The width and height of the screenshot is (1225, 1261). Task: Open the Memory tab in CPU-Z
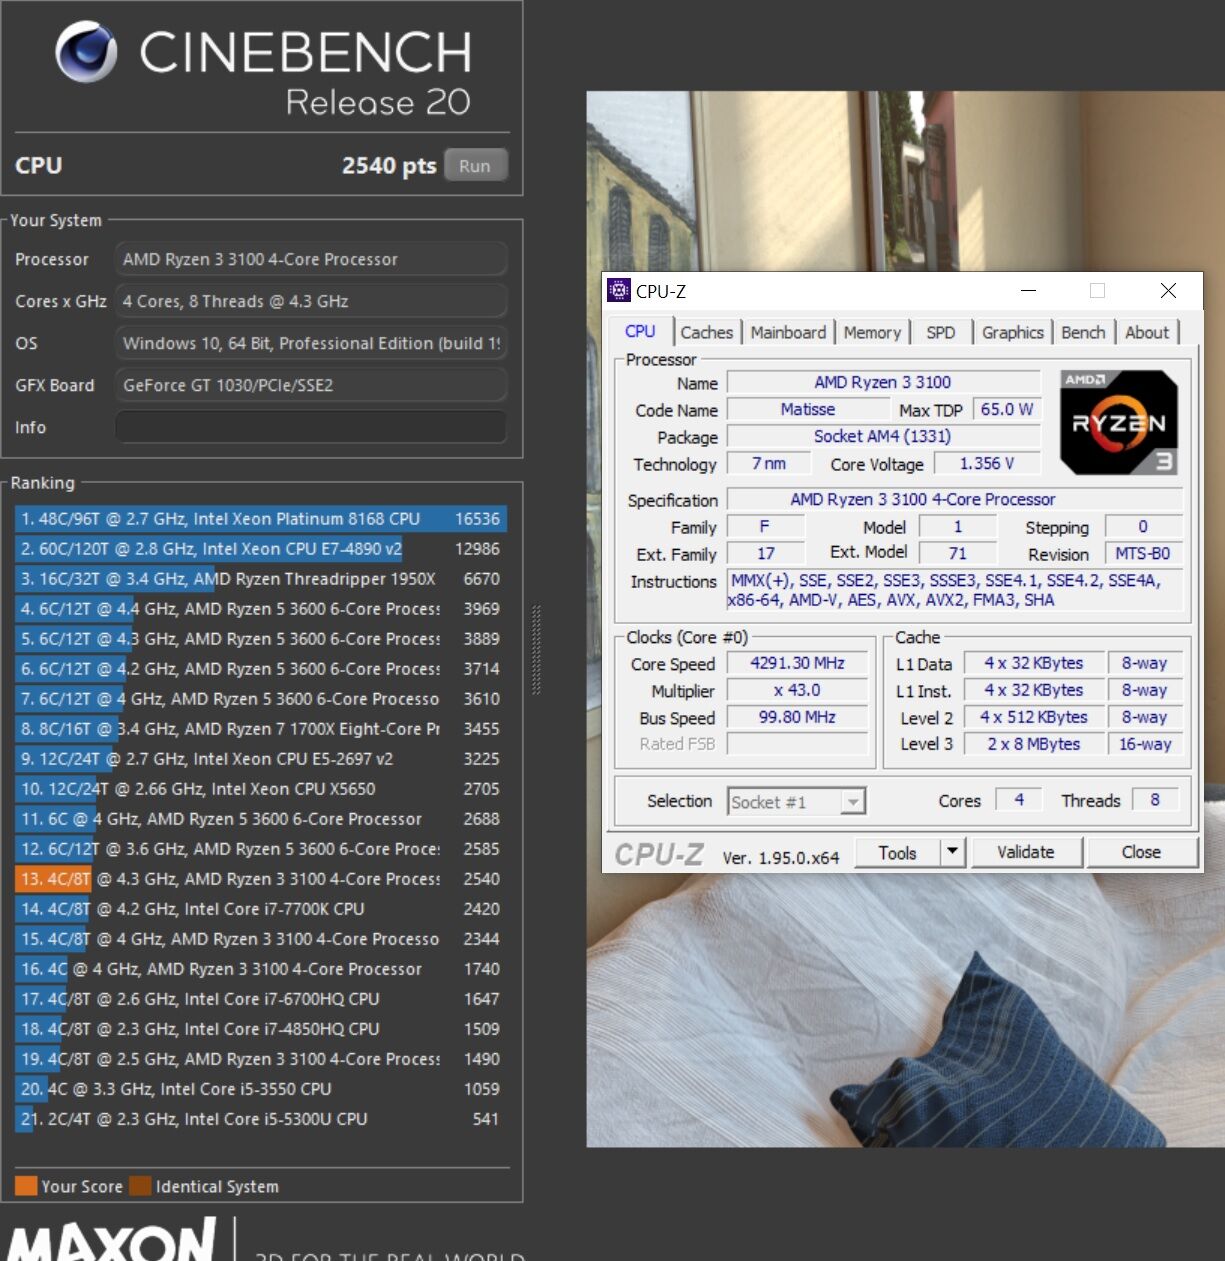[872, 333]
